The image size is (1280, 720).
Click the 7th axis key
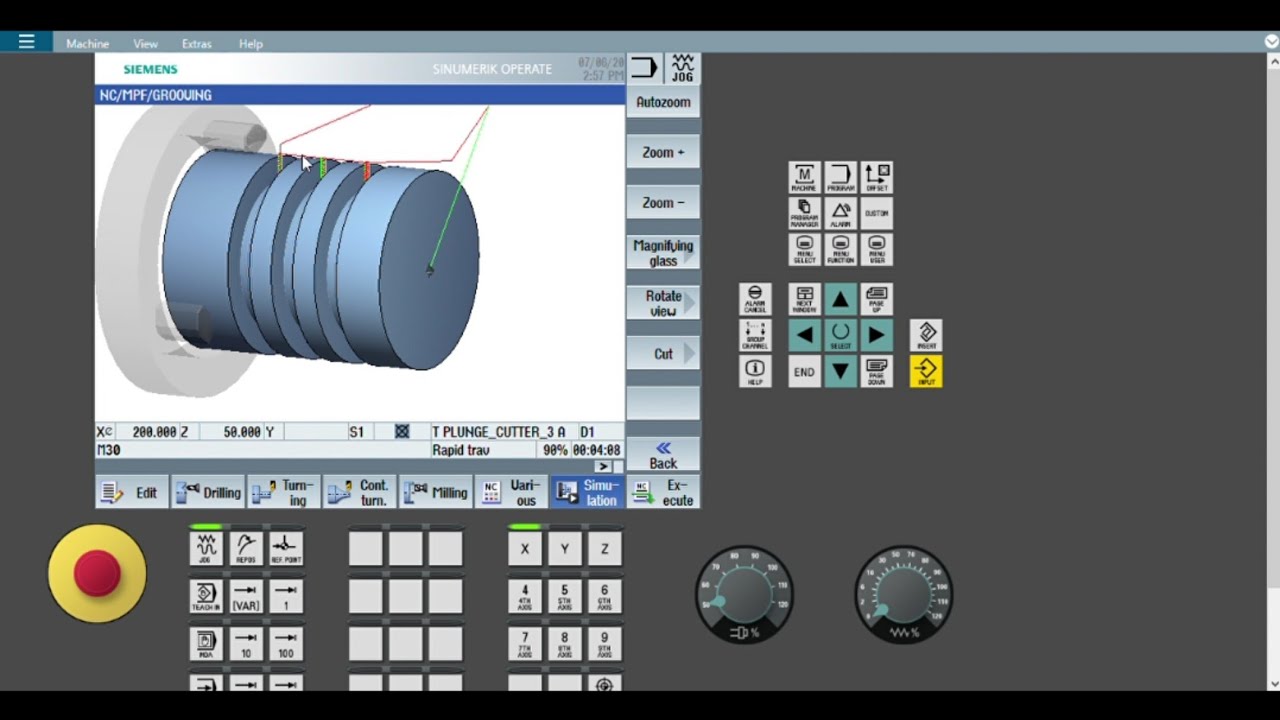point(525,644)
